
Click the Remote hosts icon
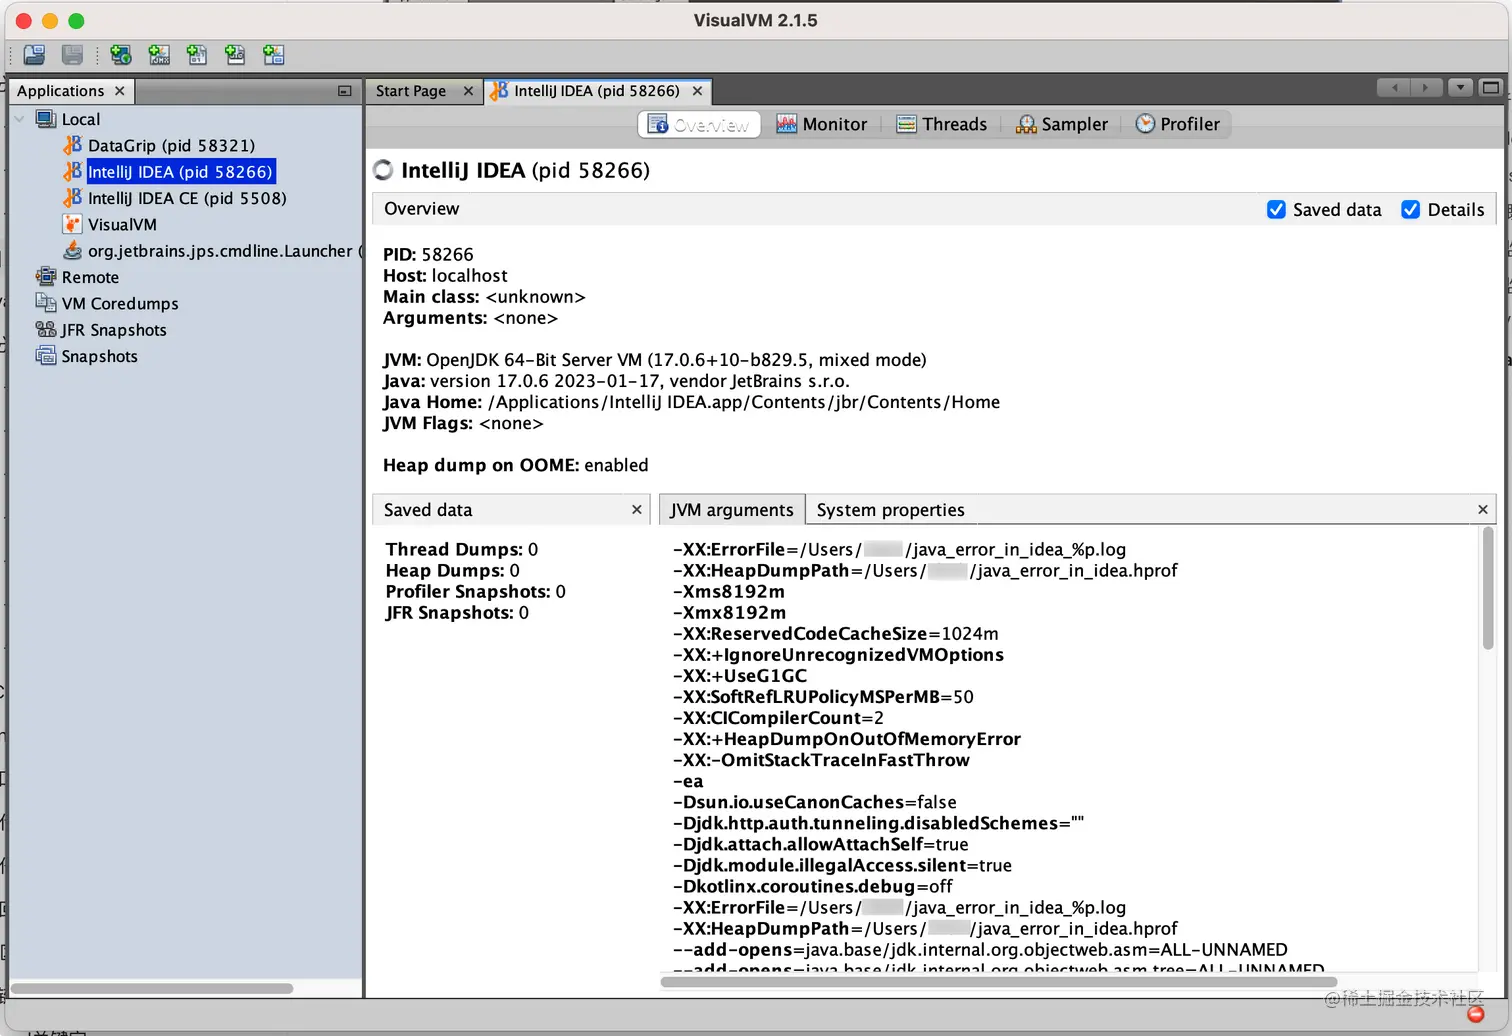click(x=46, y=277)
